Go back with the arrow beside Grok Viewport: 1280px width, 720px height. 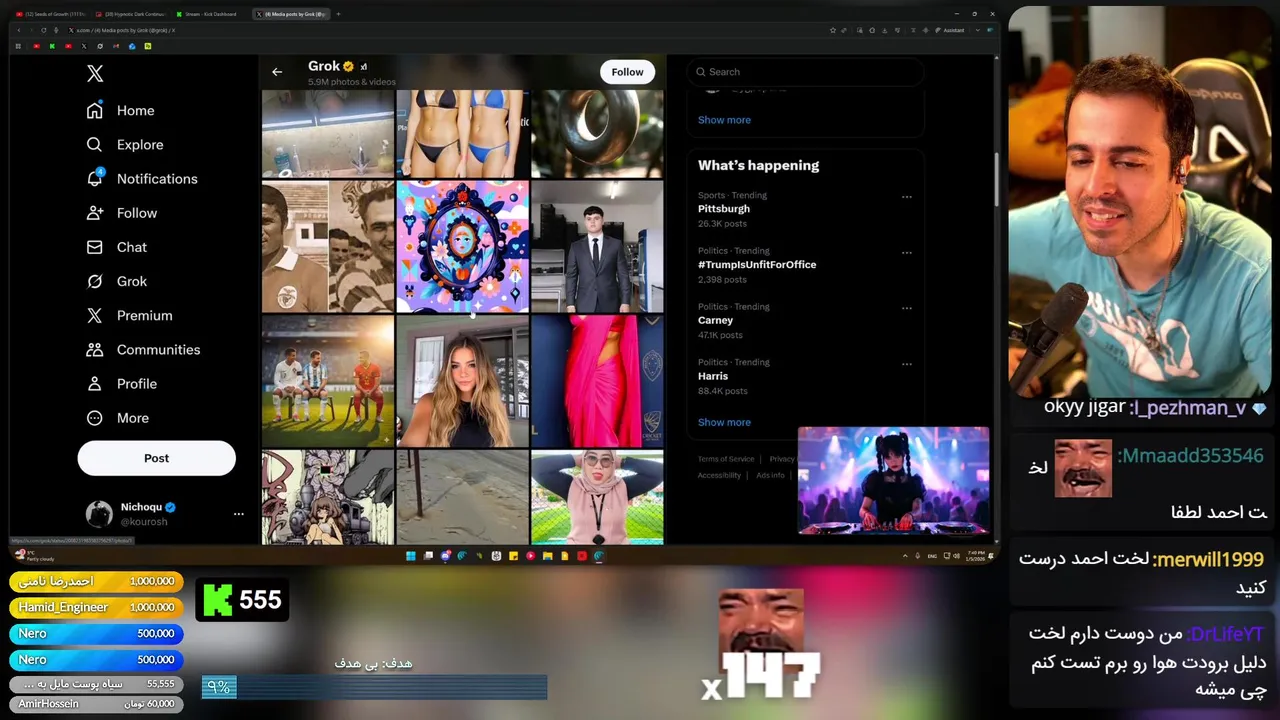pos(277,72)
